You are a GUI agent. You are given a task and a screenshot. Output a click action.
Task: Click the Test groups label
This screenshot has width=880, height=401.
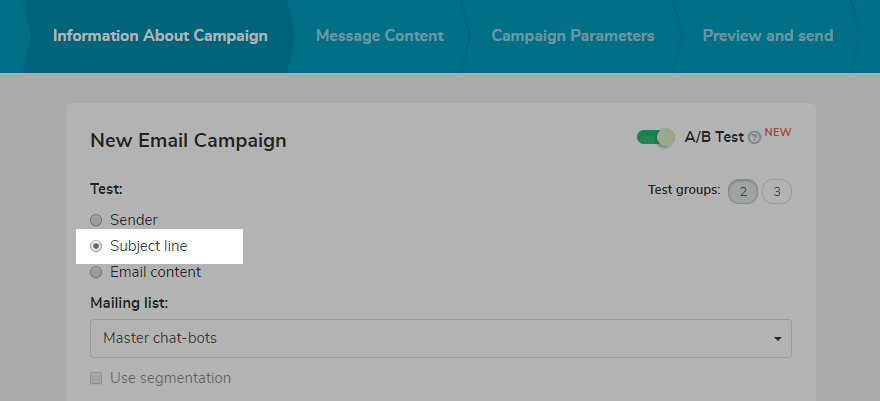click(x=684, y=190)
